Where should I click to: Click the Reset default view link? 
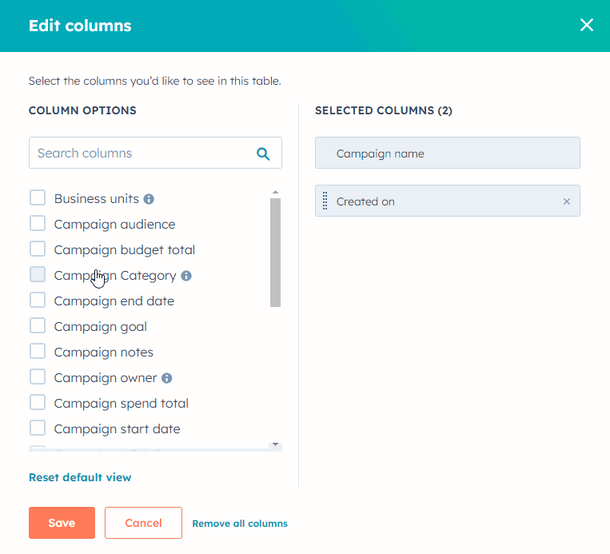pos(80,478)
